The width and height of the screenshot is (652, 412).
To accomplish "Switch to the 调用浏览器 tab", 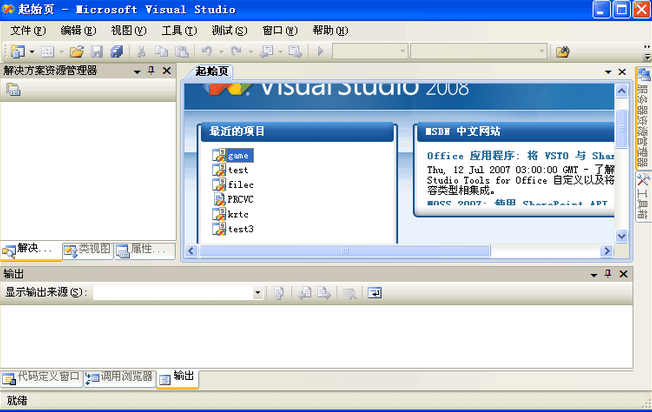I will tap(120, 377).
